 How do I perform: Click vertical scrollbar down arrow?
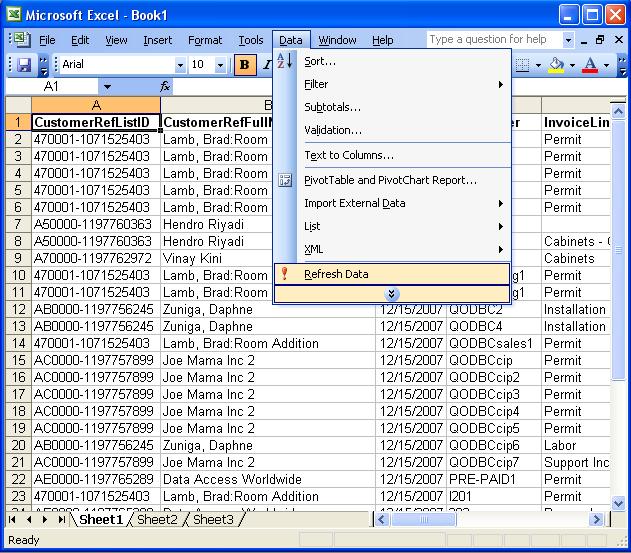click(x=618, y=503)
